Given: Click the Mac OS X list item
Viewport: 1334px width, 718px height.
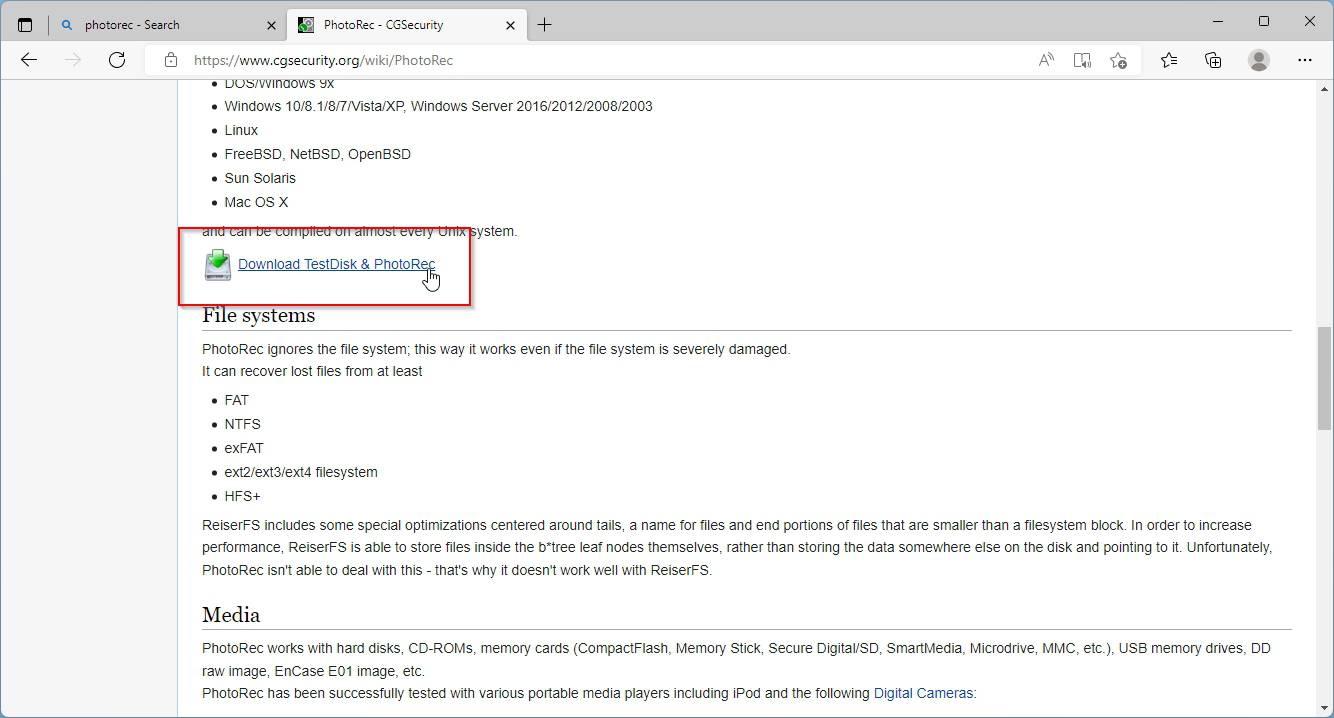Looking at the screenshot, I should coord(256,202).
